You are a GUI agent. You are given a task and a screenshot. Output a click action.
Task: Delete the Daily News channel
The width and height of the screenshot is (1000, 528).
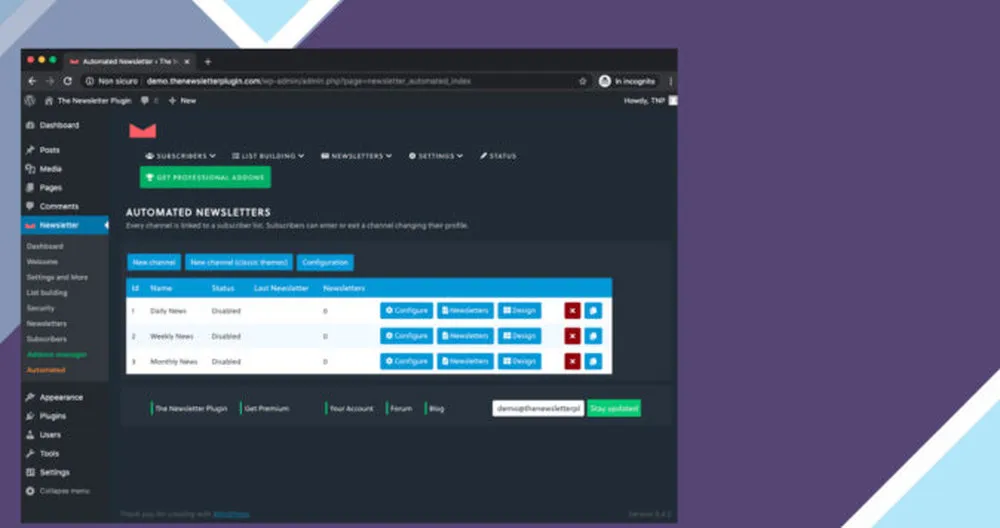click(572, 311)
